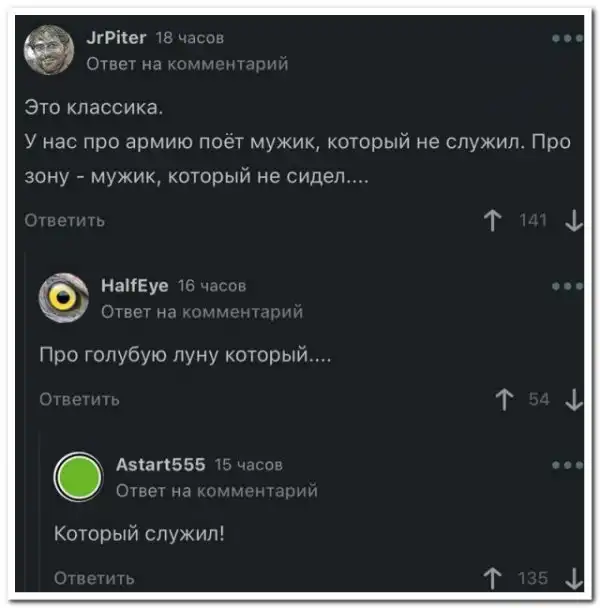Follow 'Ответ на комментарий' link under JrPiter
600x608 pixels.
[x=187, y=64]
